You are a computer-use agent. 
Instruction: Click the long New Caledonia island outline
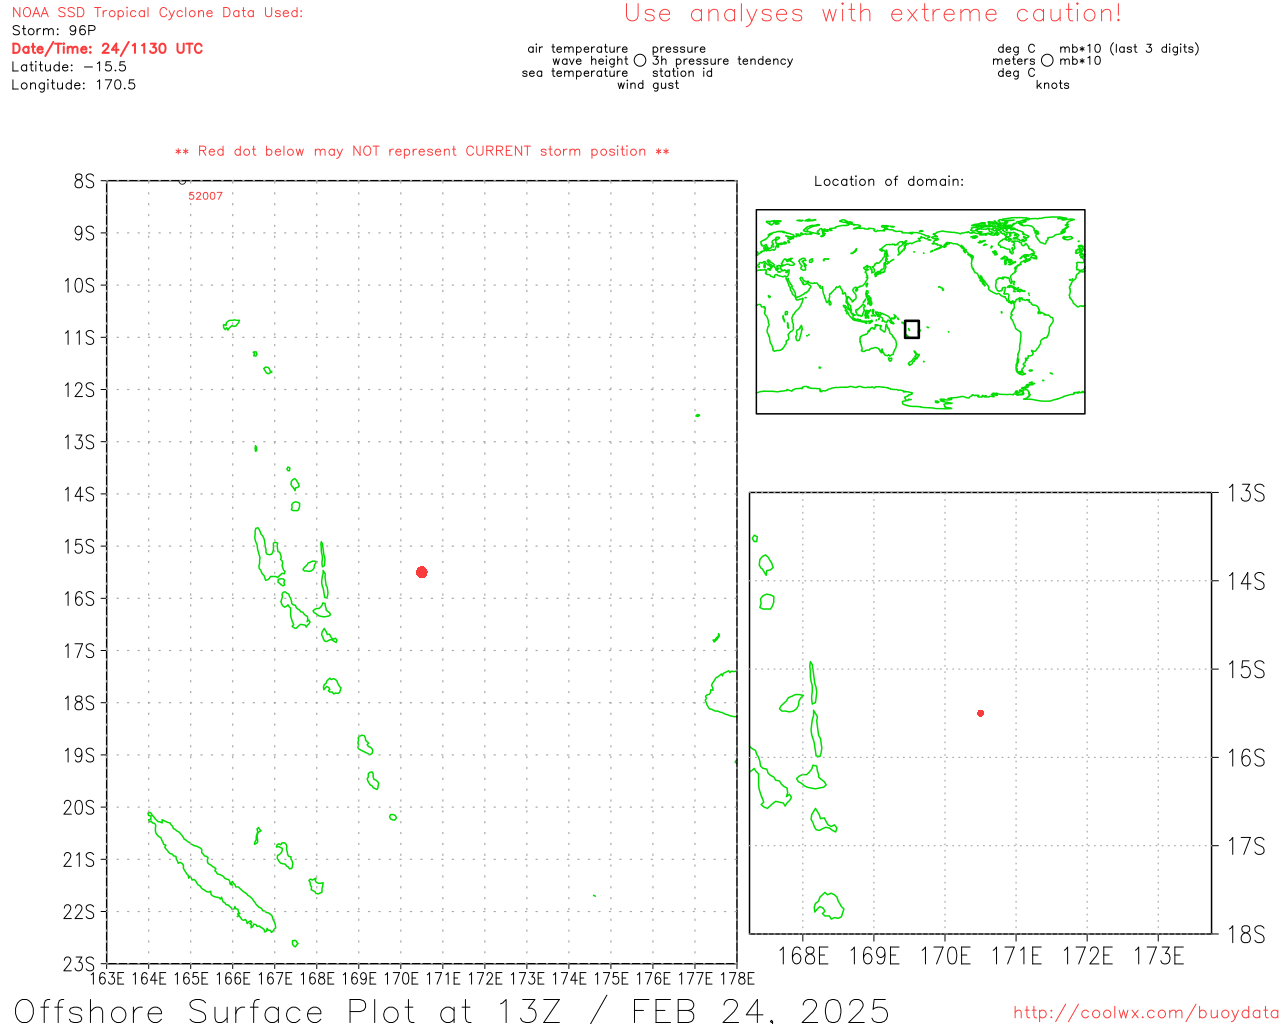[212, 874]
